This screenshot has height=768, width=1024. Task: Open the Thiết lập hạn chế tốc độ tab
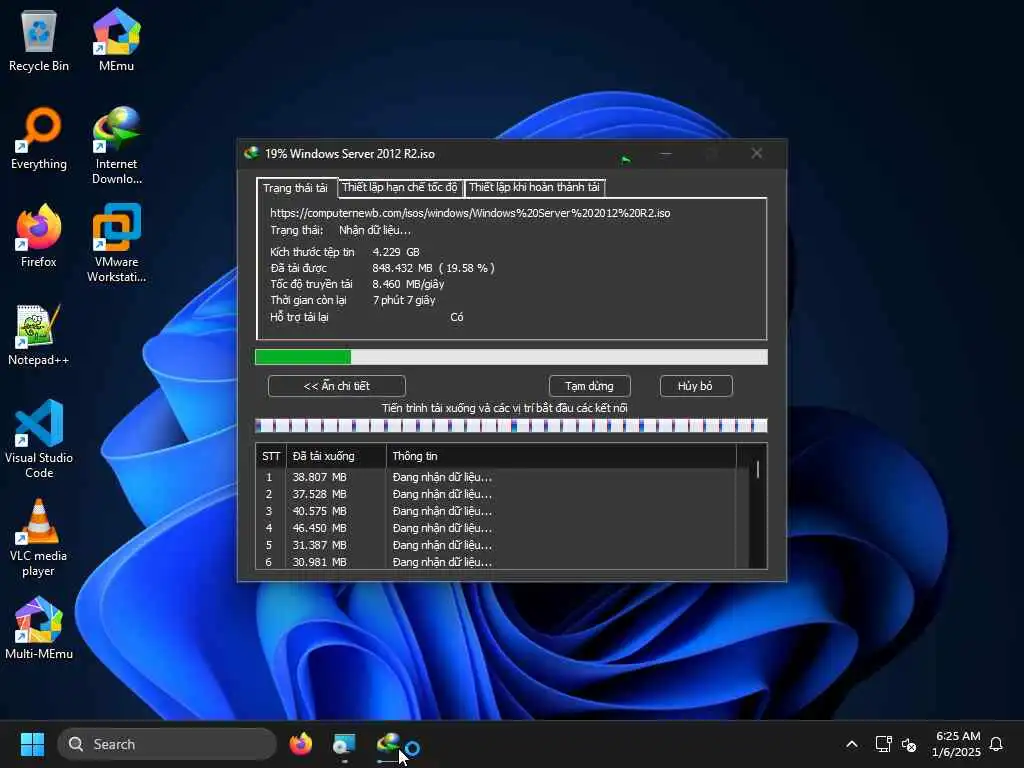(x=400, y=187)
